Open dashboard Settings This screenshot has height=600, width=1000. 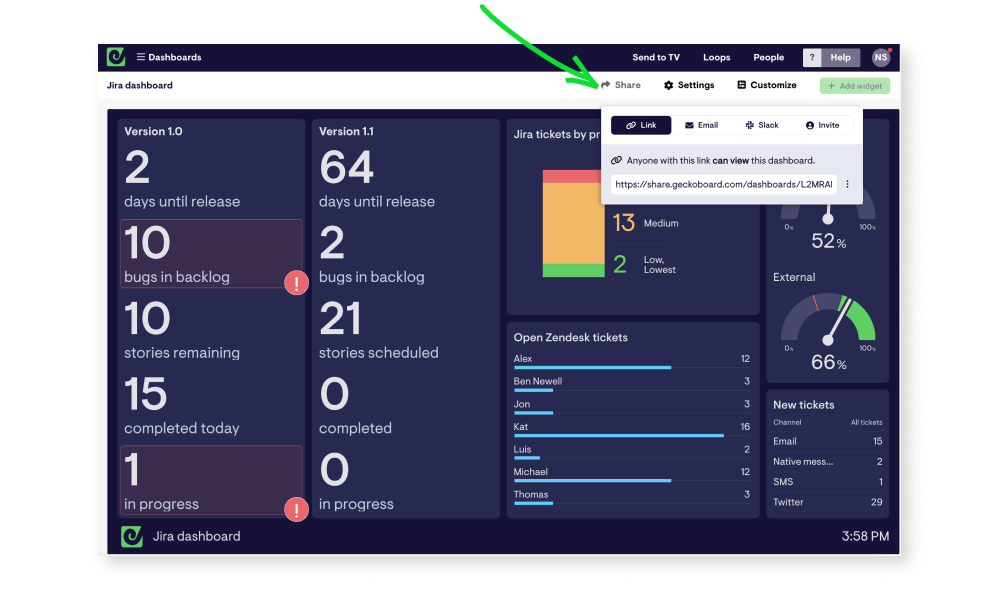pos(689,85)
